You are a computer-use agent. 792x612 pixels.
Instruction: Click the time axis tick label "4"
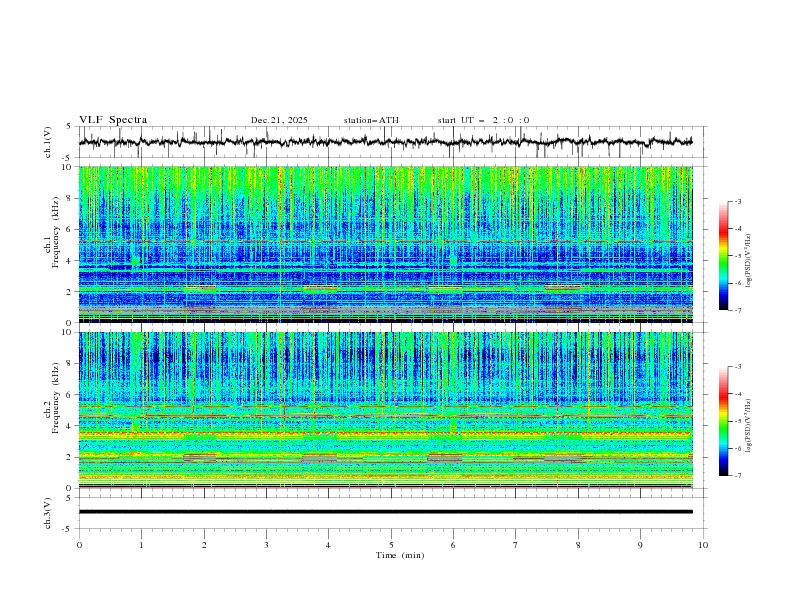328,545
